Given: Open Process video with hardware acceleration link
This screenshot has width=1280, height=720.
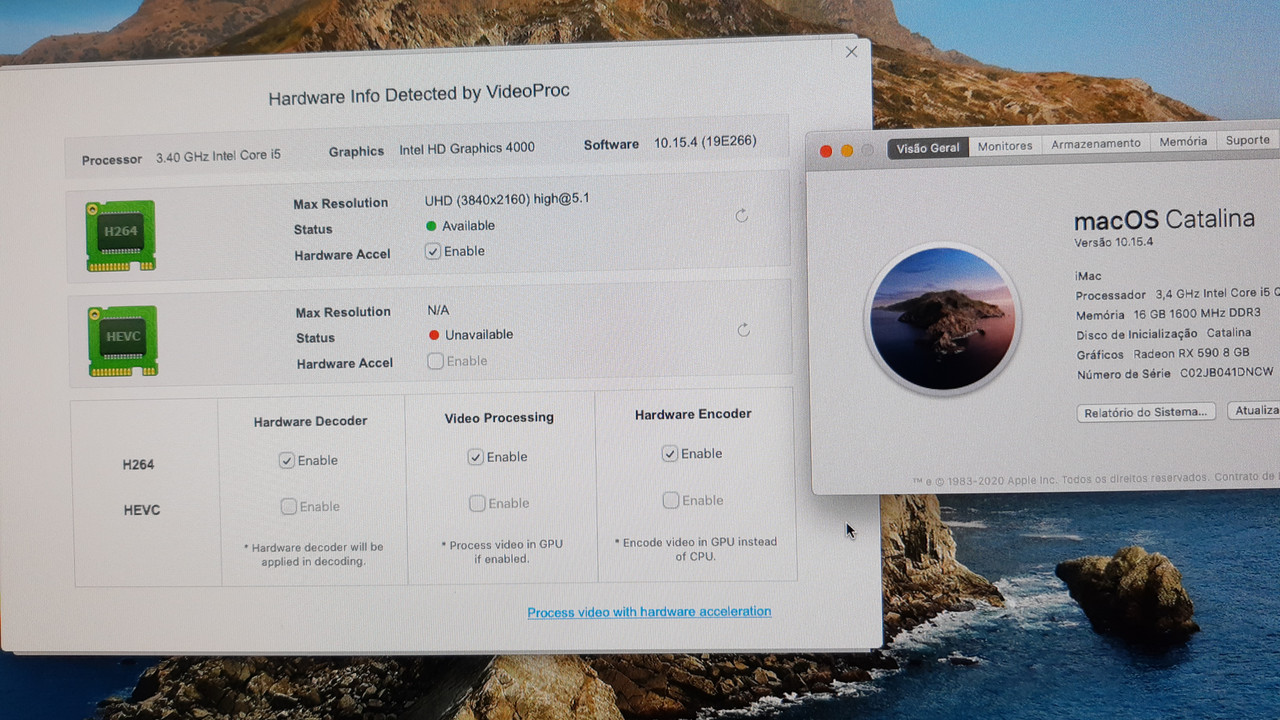Looking at the screenshot, I should pyautogui.click(x=649, y=611).
